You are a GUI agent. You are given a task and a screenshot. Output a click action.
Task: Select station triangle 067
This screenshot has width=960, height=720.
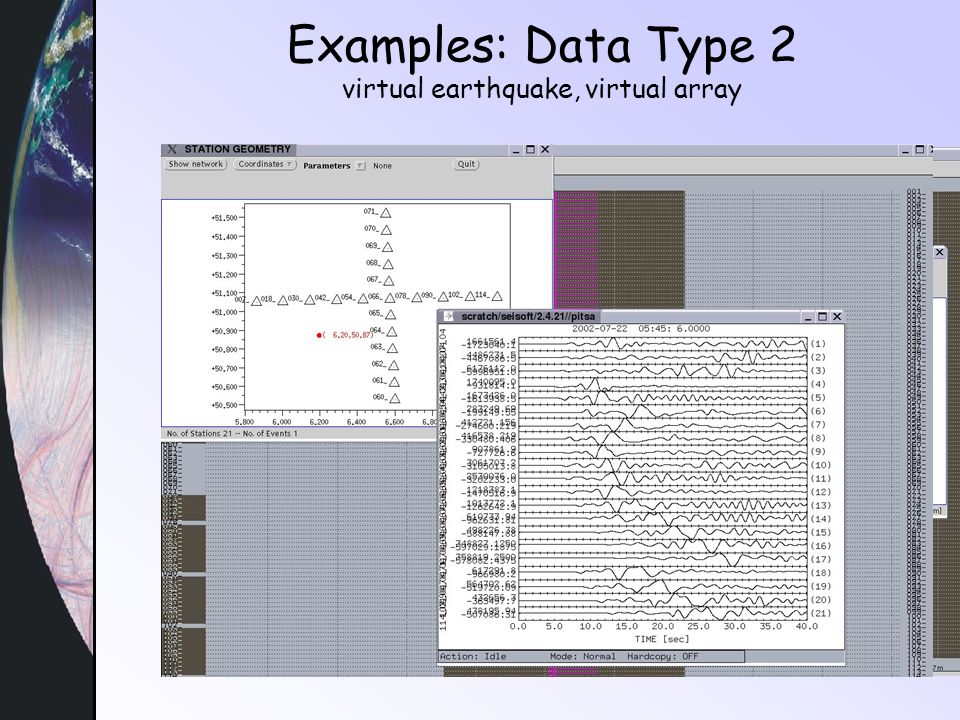pos(388,281)
